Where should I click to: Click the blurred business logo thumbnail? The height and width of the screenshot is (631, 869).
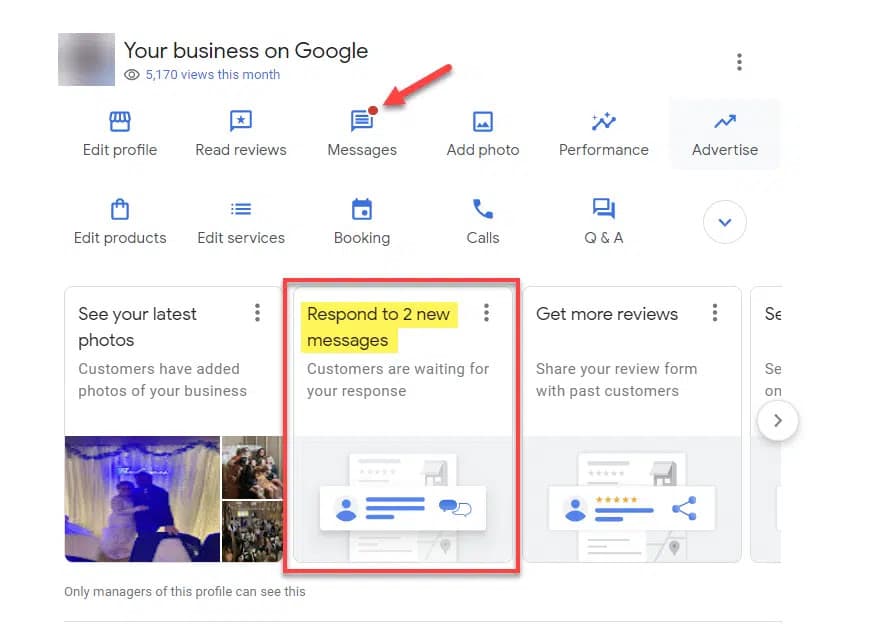86,59
